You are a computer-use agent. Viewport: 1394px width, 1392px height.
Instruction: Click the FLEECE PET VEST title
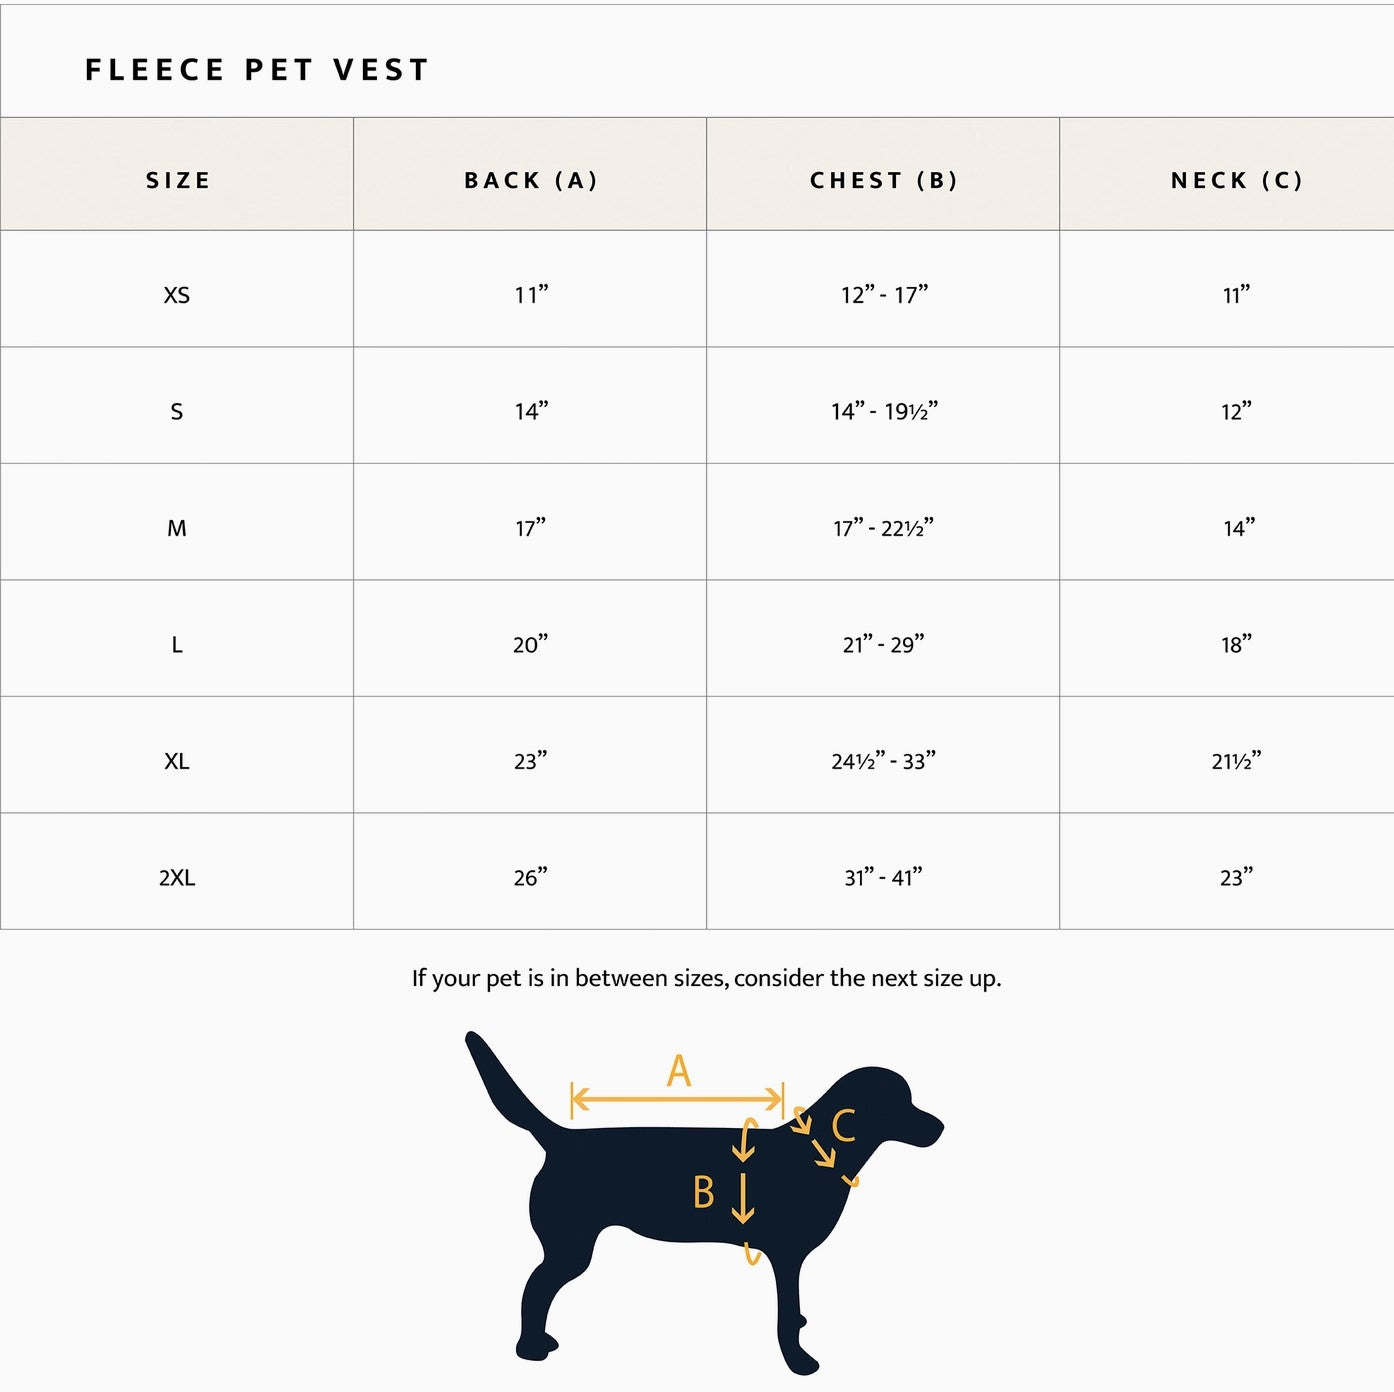pyautogui.click(x=257, y=70)
